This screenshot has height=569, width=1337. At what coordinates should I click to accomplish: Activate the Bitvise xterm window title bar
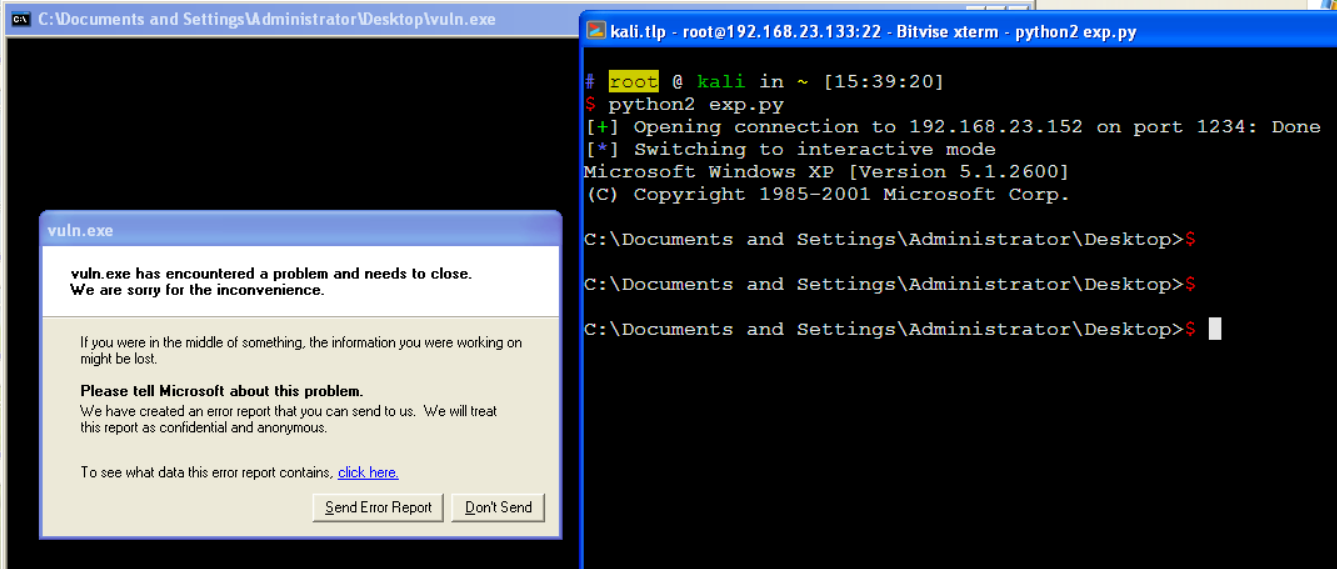[900, 31]
